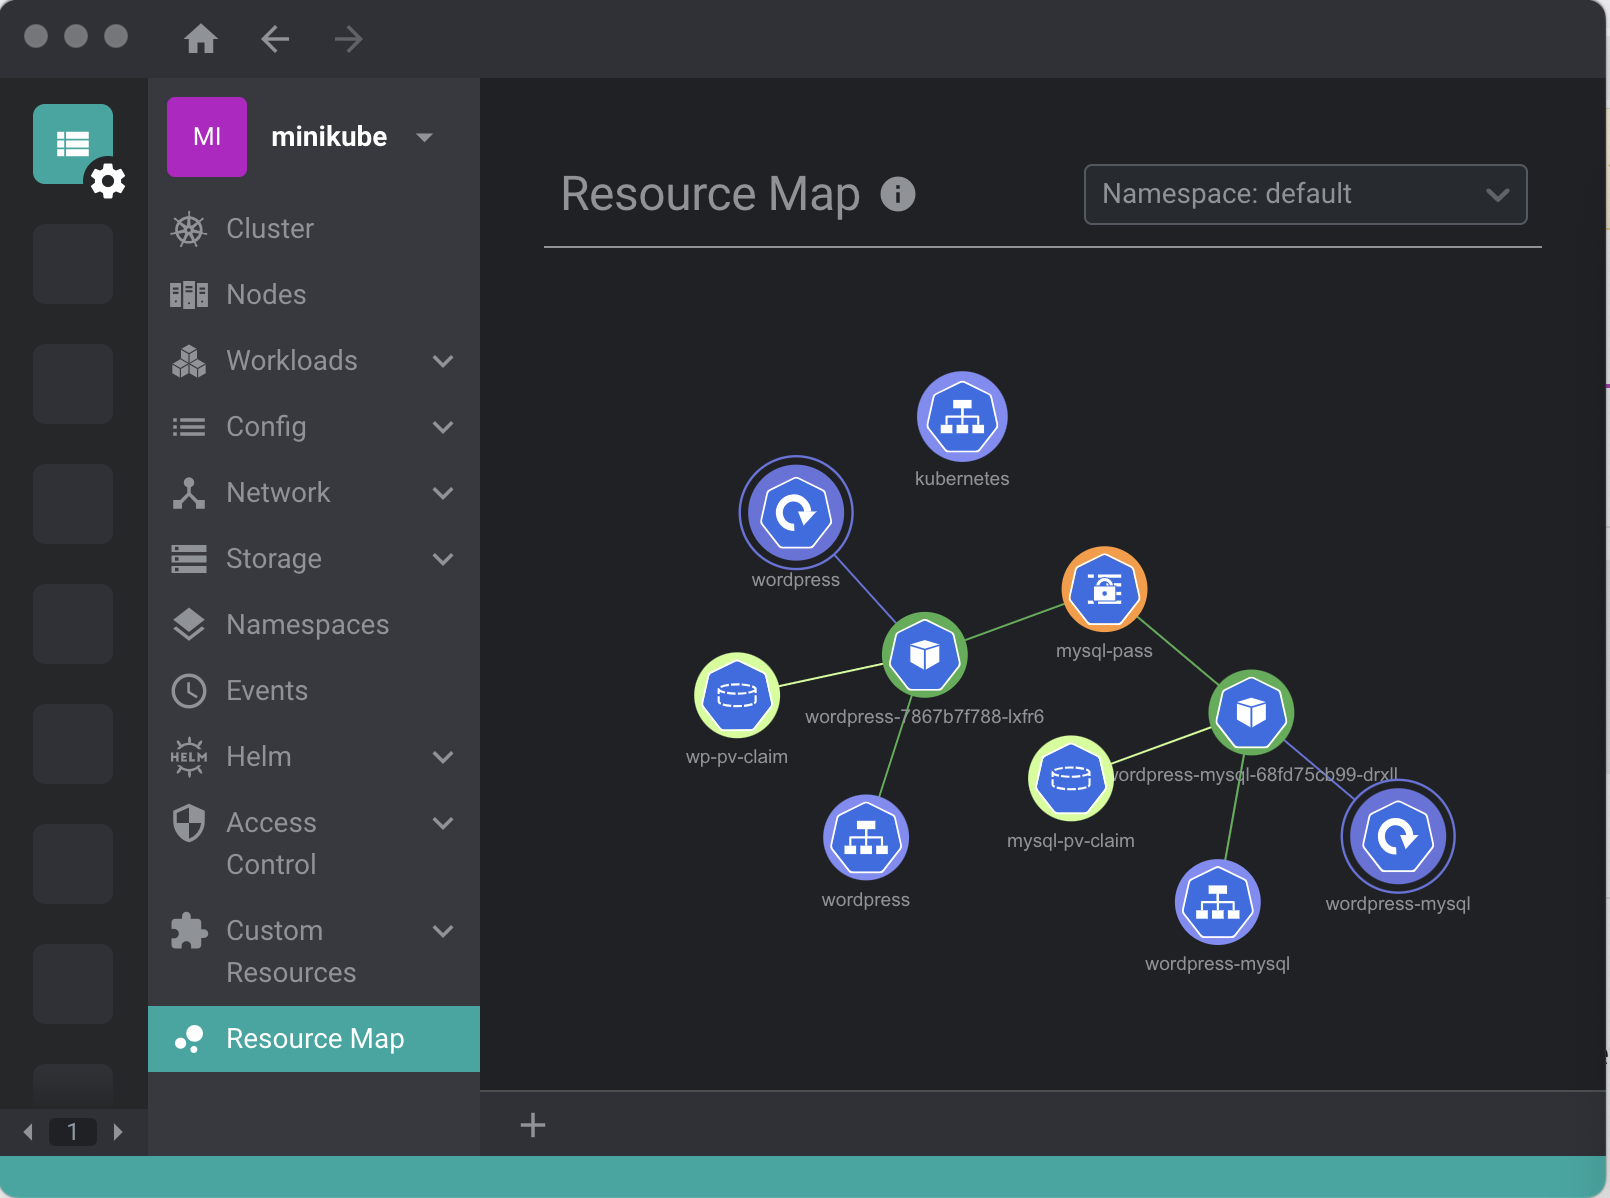Viewport: 1610px width, 1198px height.
Task: Open new terminal tab with plus icon
Action: pyautogui.click(x=533, y=1125)
